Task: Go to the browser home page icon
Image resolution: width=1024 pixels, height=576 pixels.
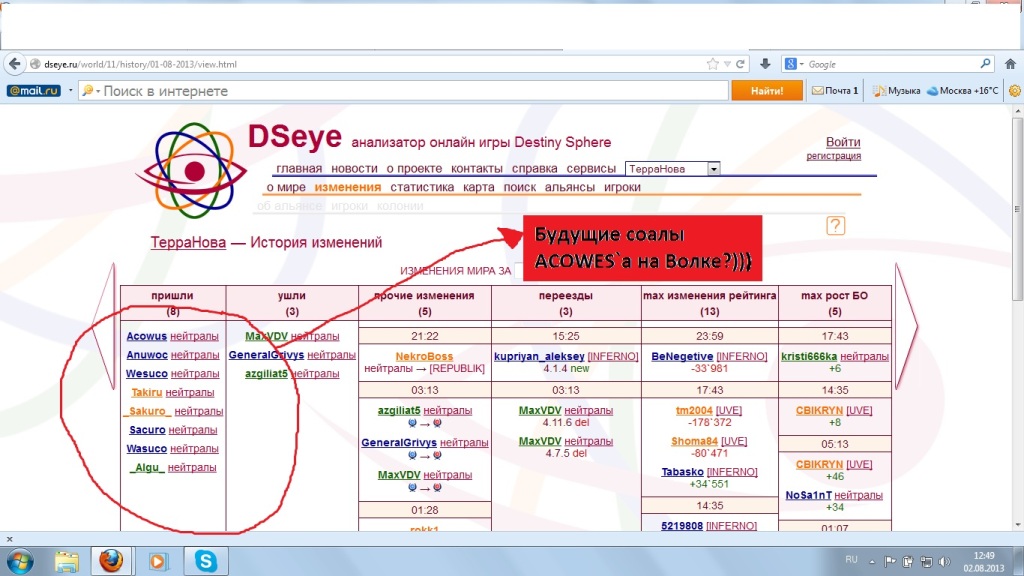Action: coord(1012,63)
